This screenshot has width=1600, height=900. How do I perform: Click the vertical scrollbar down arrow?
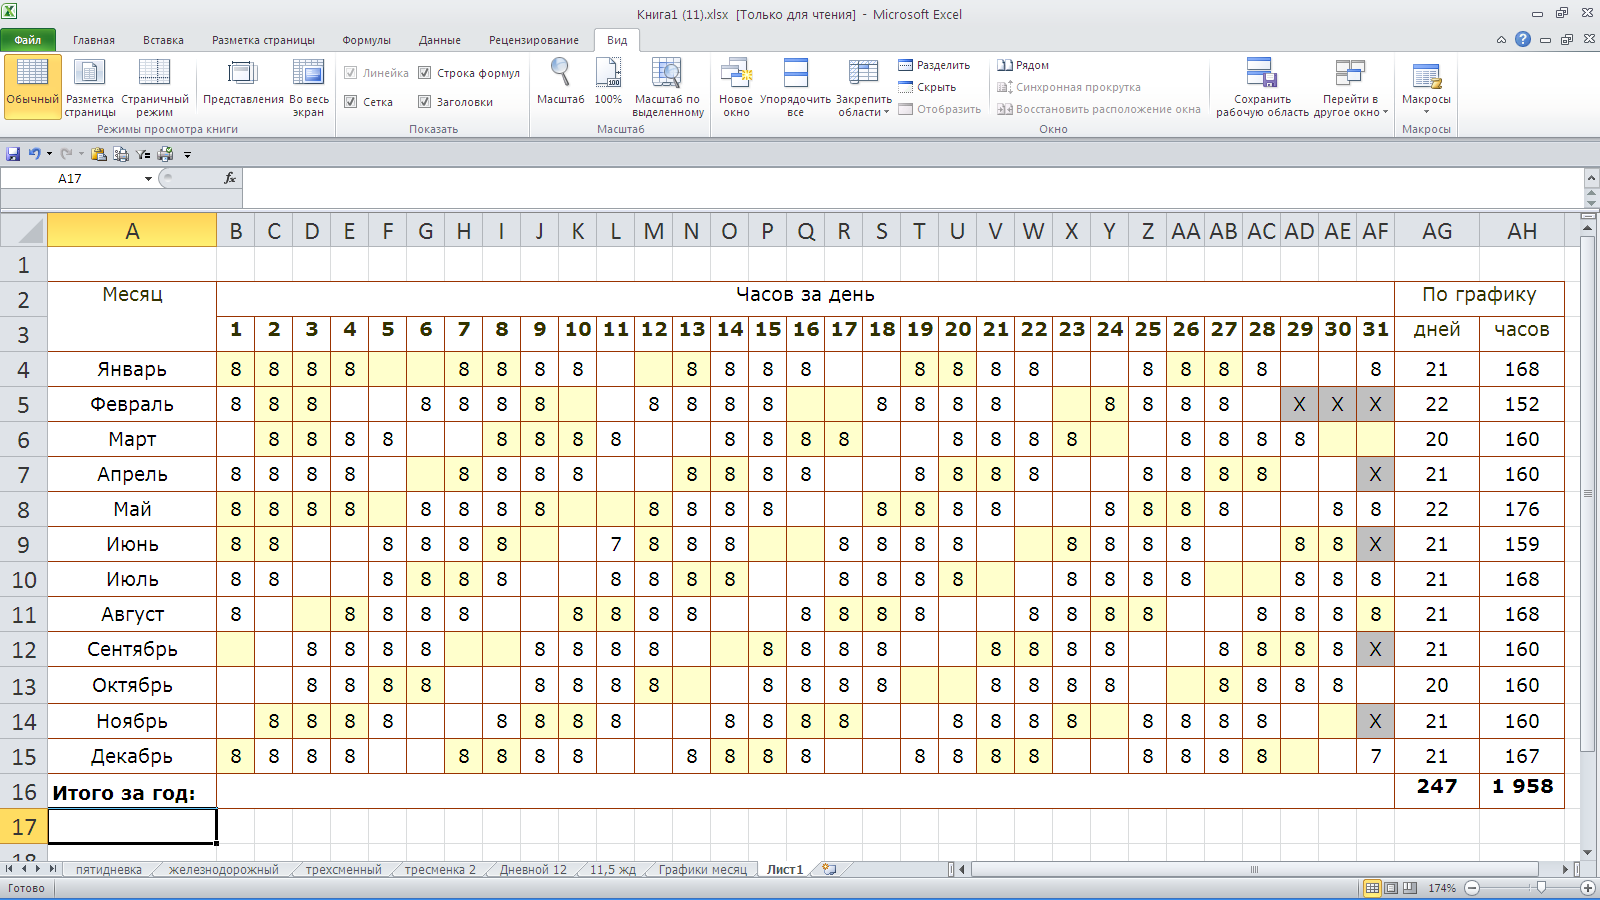tap(1588, 853)
